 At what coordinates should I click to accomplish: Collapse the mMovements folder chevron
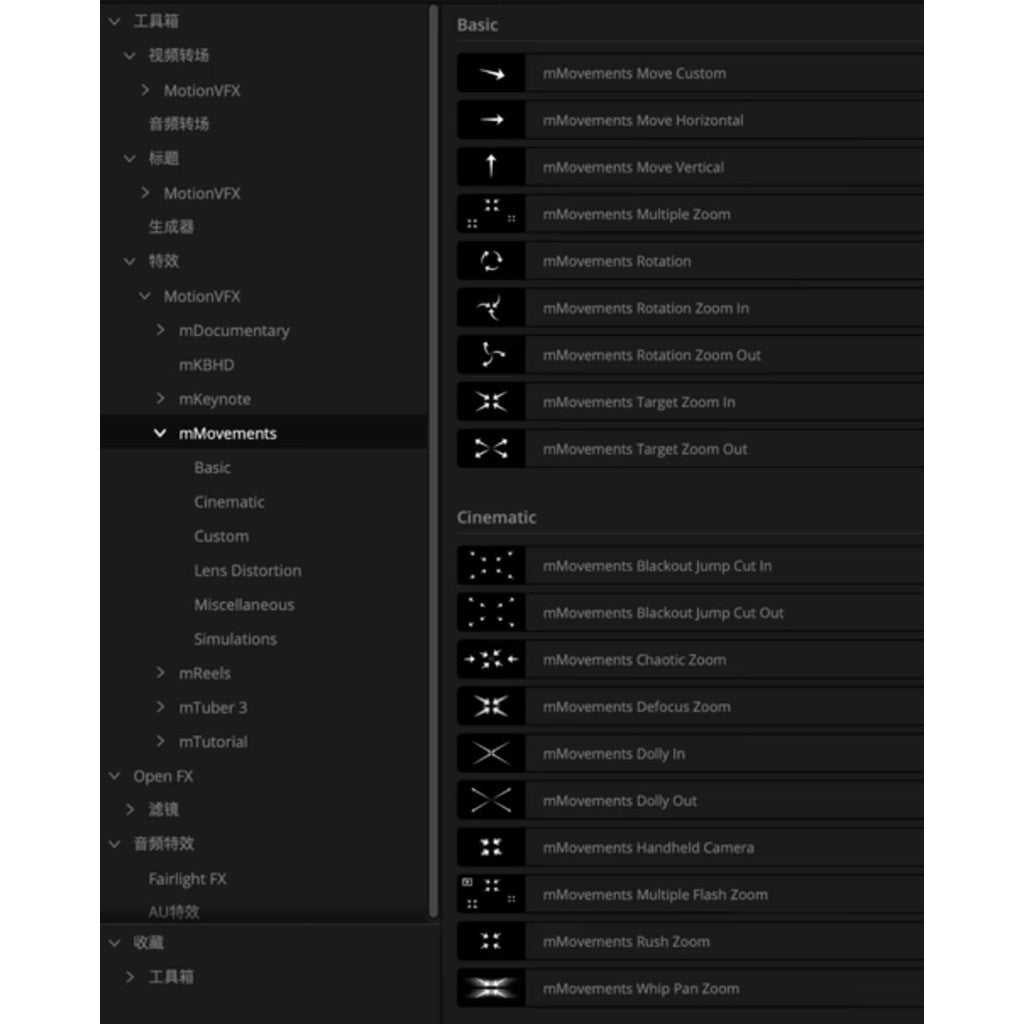(x=160, y=433)
